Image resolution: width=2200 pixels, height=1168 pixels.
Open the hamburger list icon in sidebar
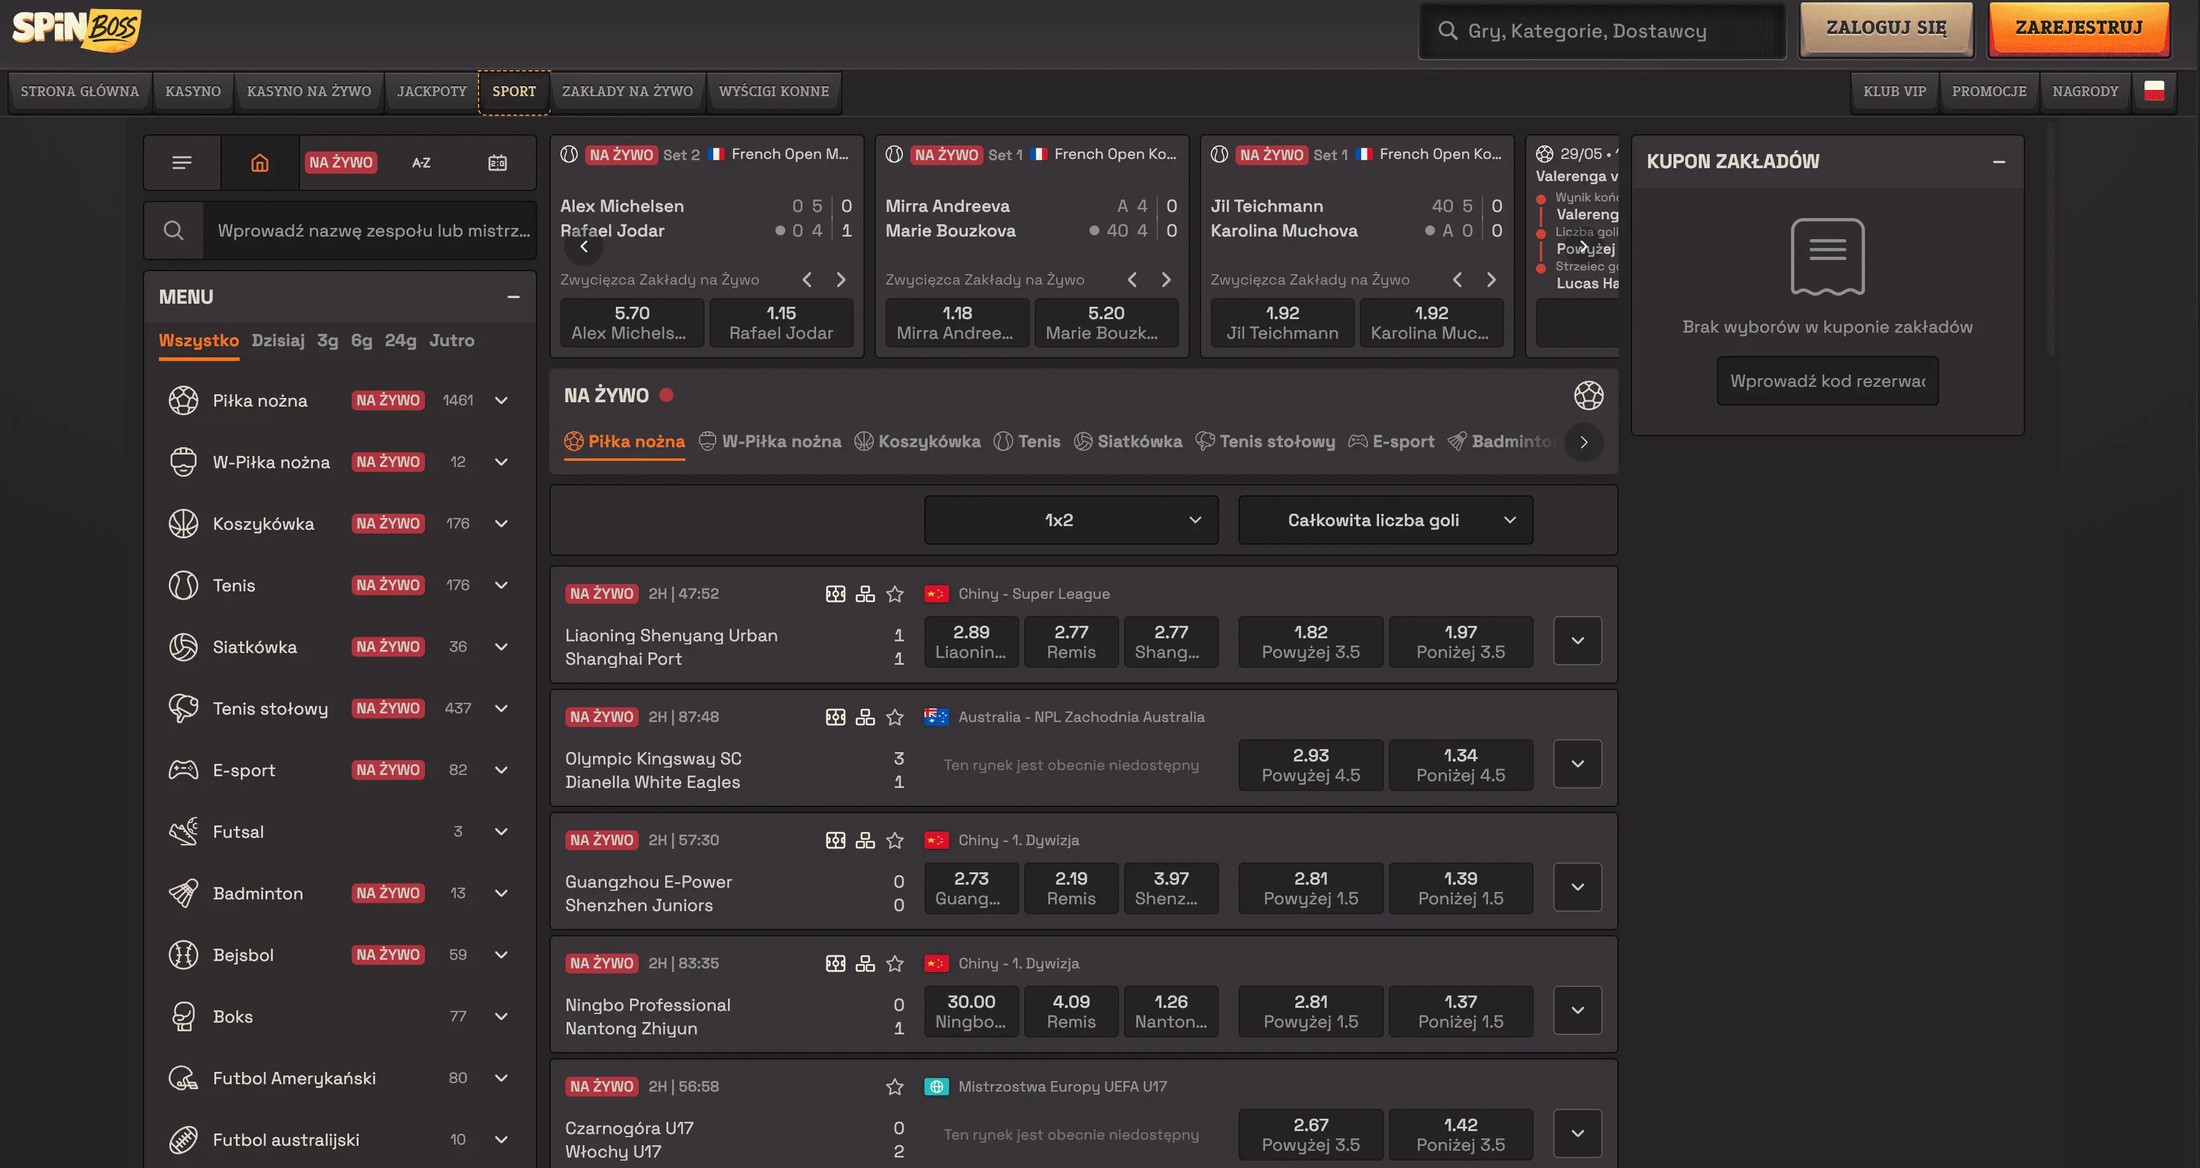182,162
